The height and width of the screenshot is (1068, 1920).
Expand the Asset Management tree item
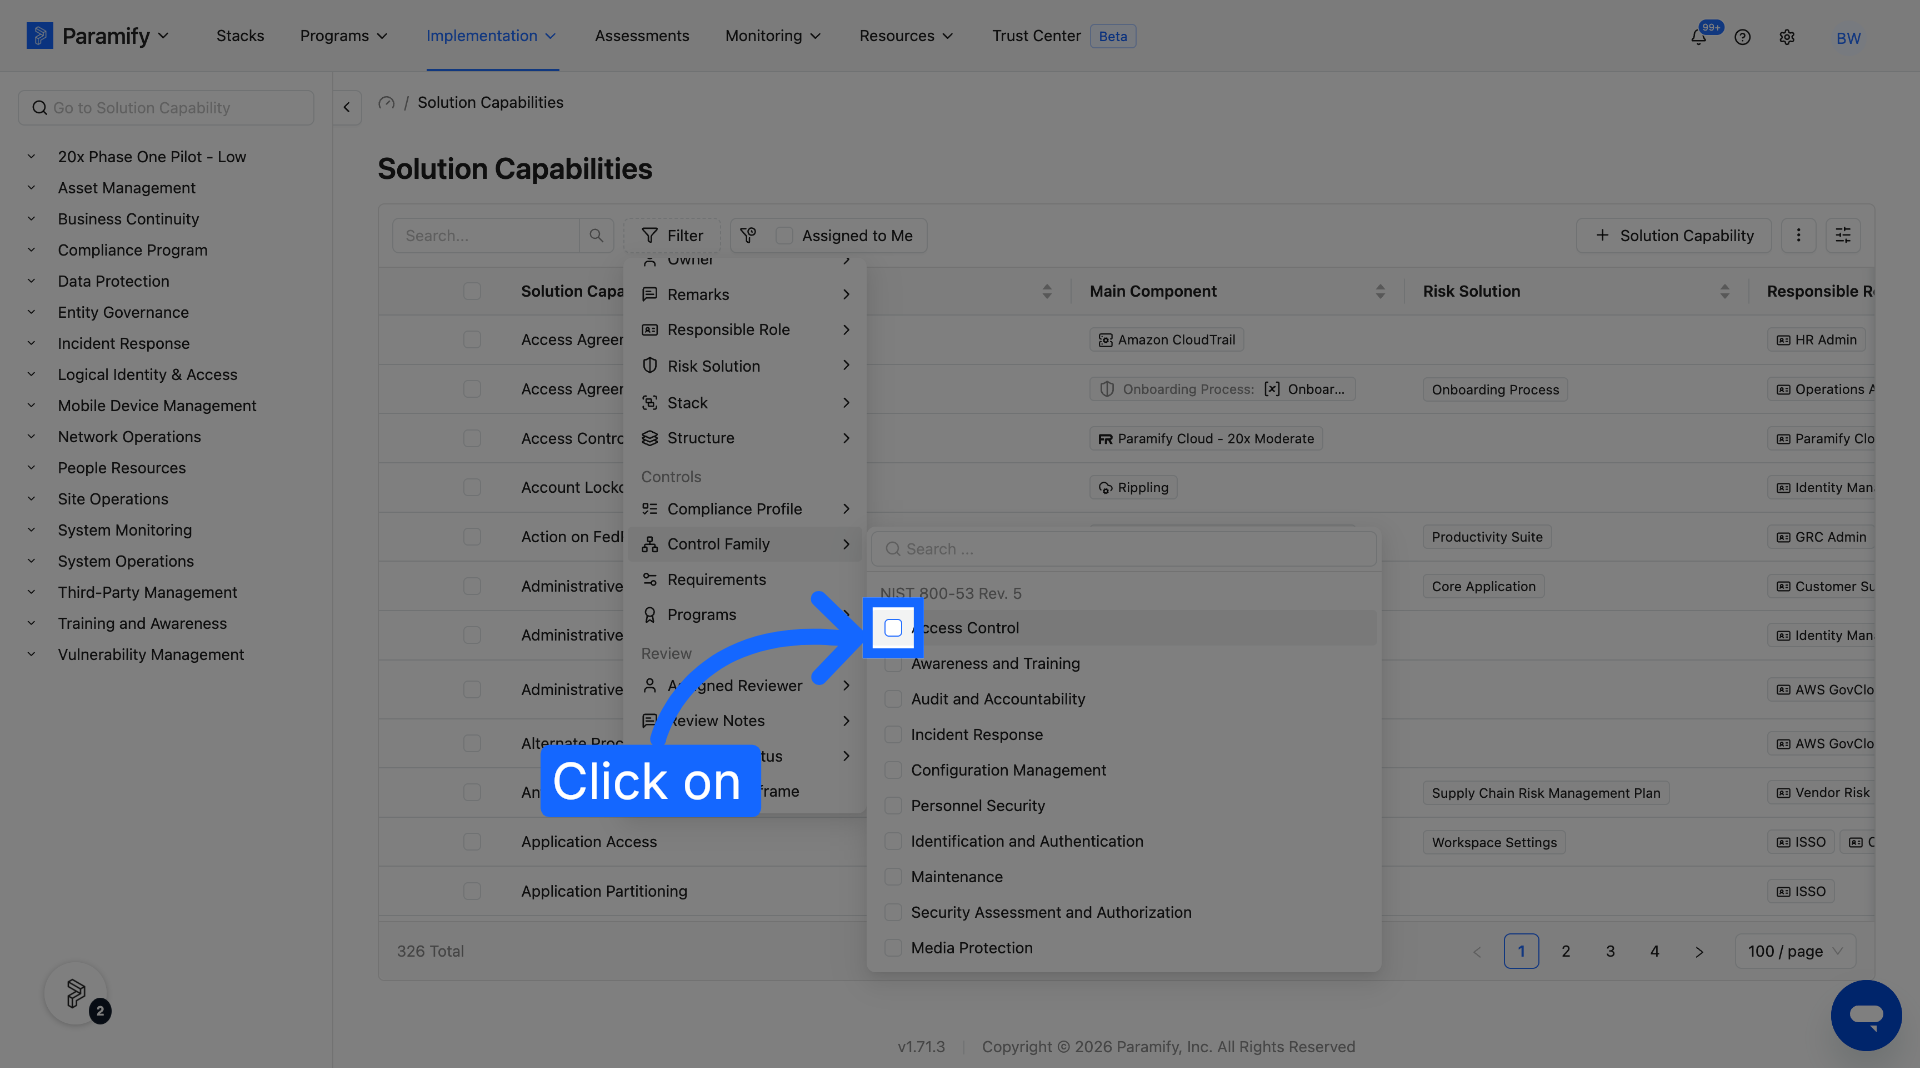point(31,188)
